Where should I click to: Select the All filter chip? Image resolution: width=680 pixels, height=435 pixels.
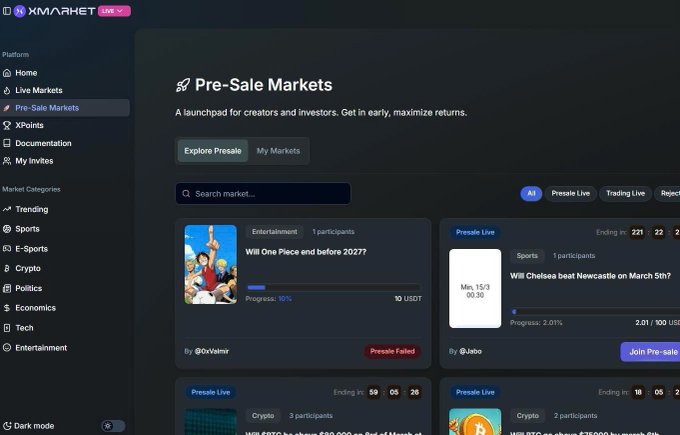point(531,193)
